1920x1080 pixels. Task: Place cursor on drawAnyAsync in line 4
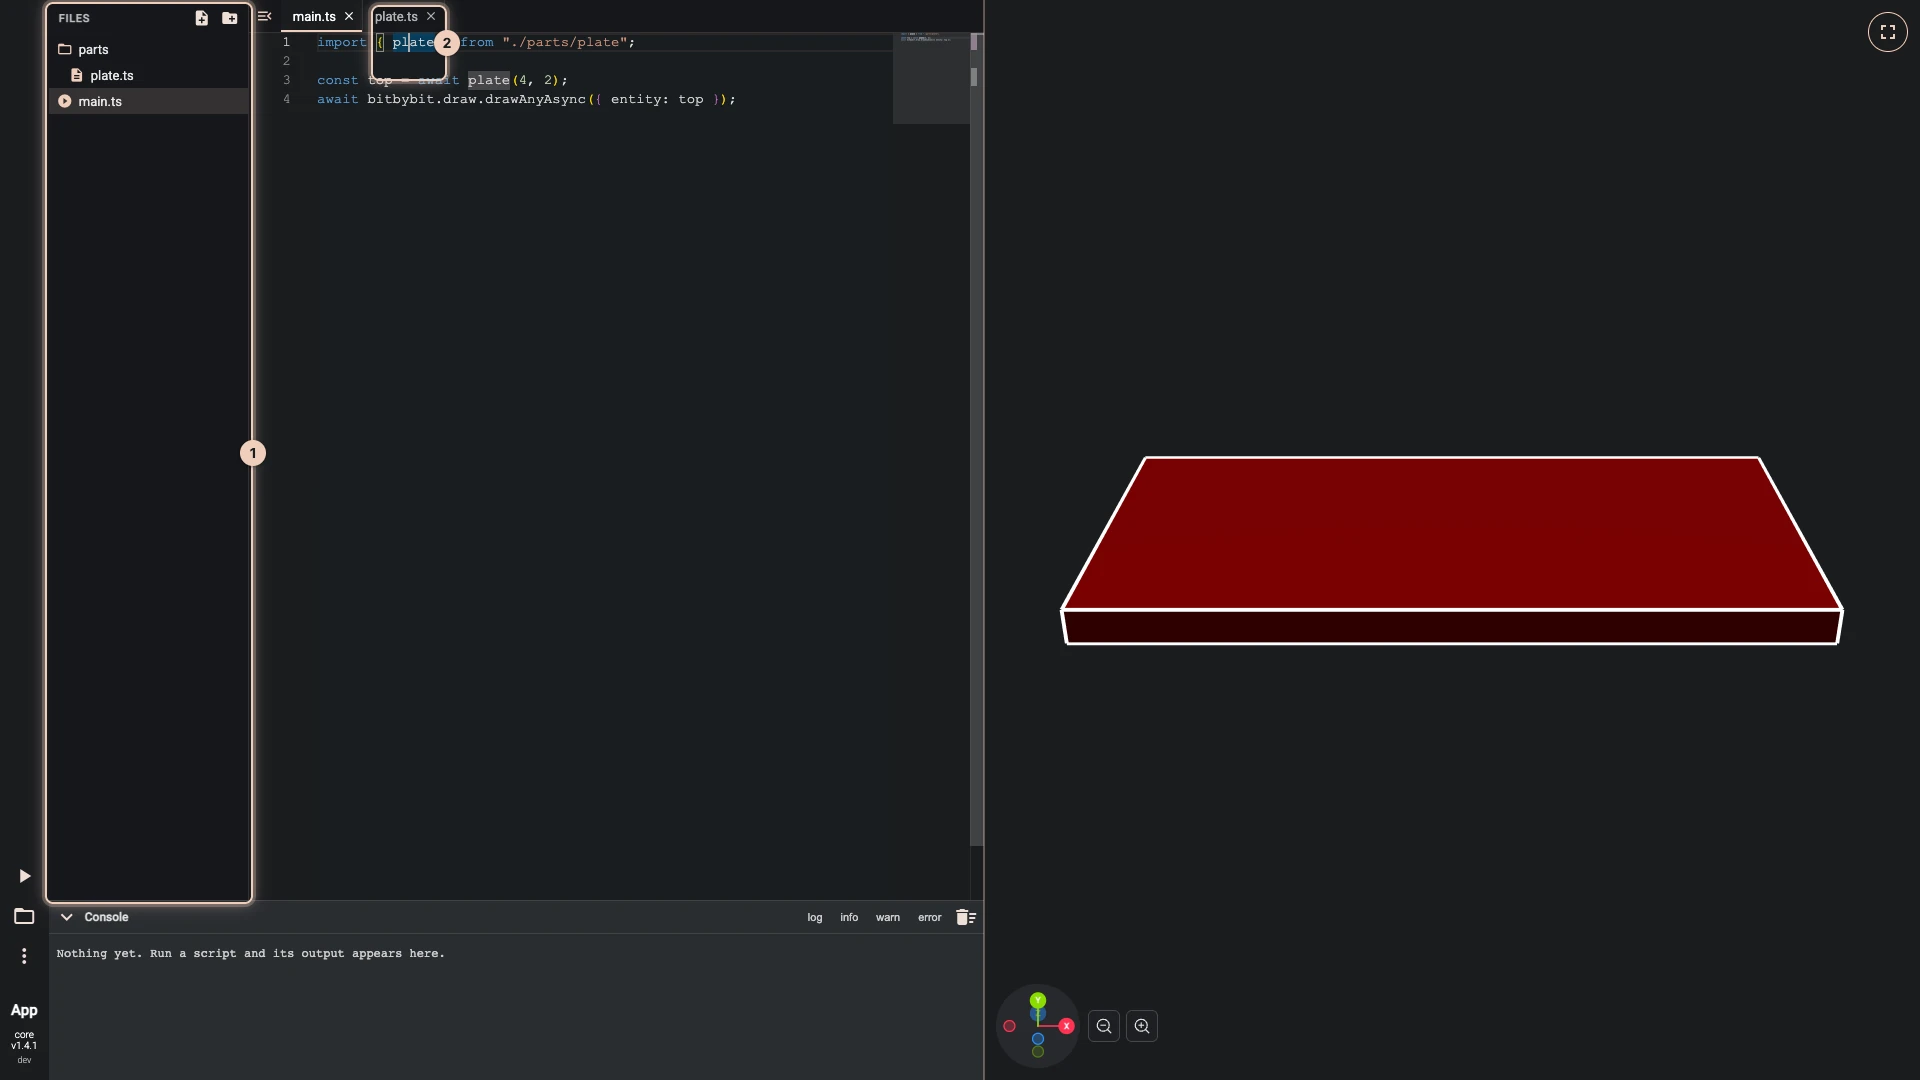(x=535, y=99)
